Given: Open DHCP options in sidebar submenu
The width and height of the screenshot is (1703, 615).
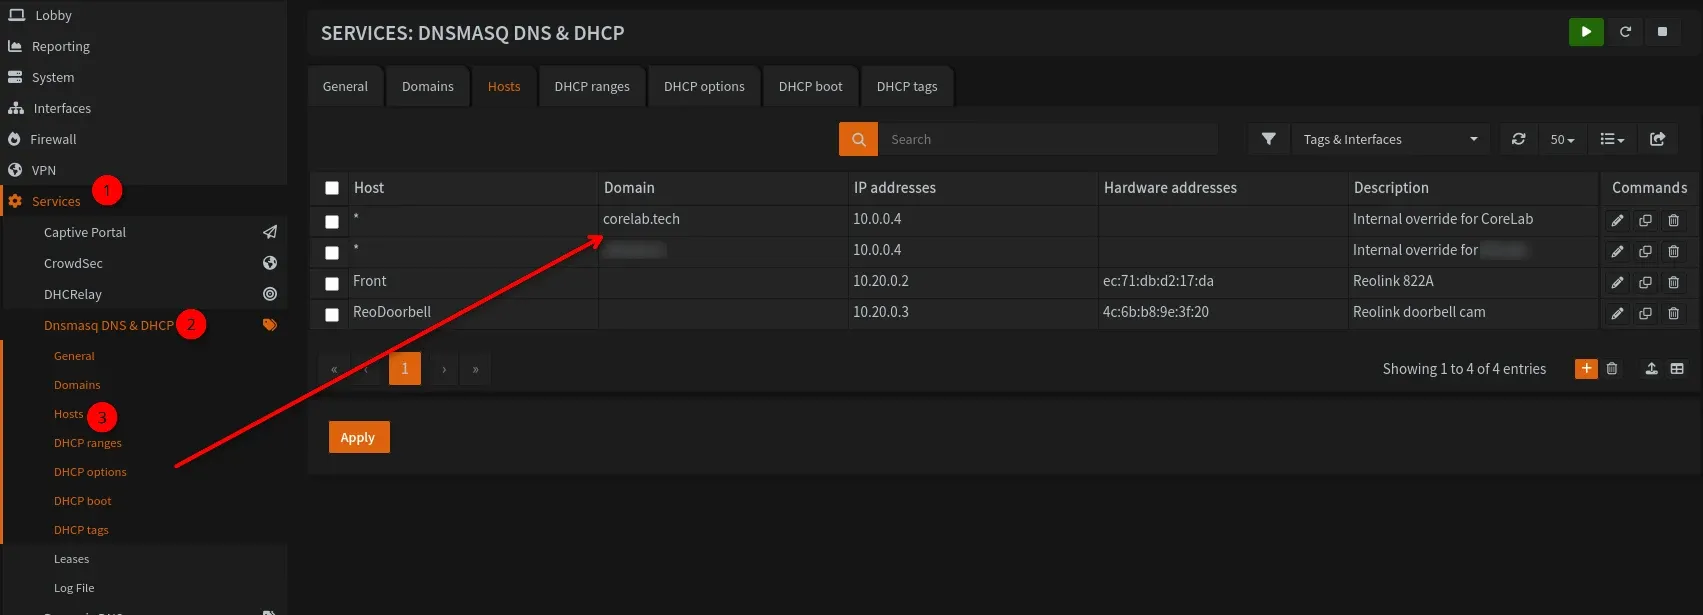Looking at the screenshot, I should coord(90,472).
